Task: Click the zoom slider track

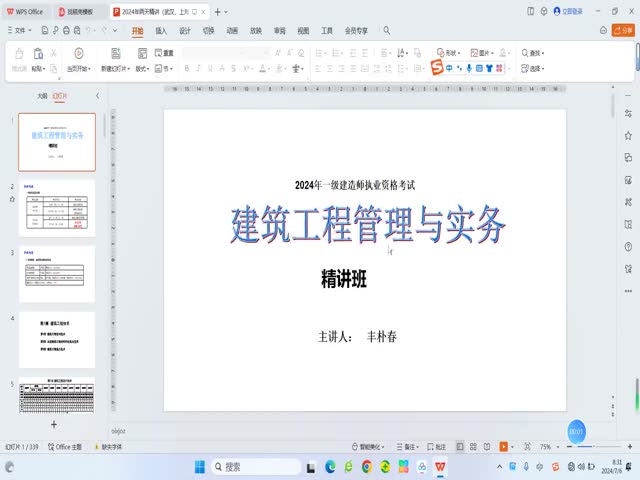Action: pos(598,447)
